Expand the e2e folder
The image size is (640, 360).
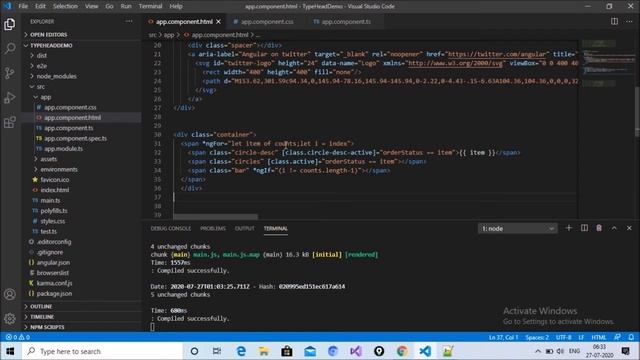tap(82, 66)
